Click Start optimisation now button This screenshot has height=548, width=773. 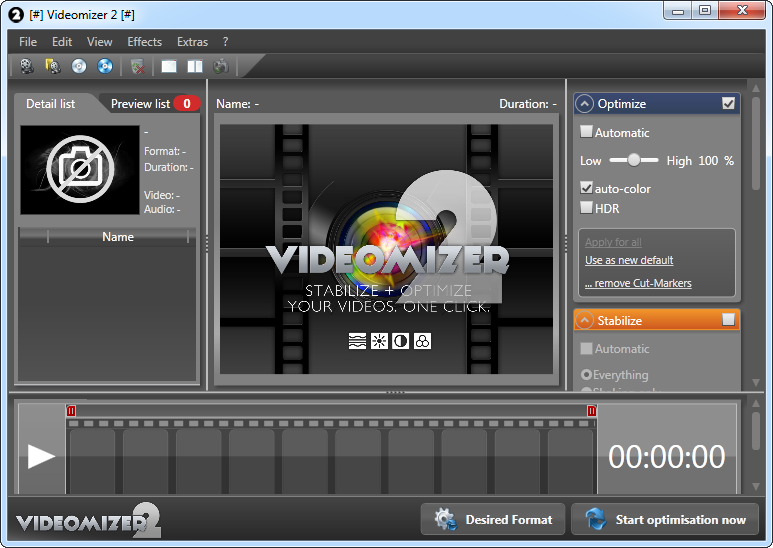(x=665, y=519)
